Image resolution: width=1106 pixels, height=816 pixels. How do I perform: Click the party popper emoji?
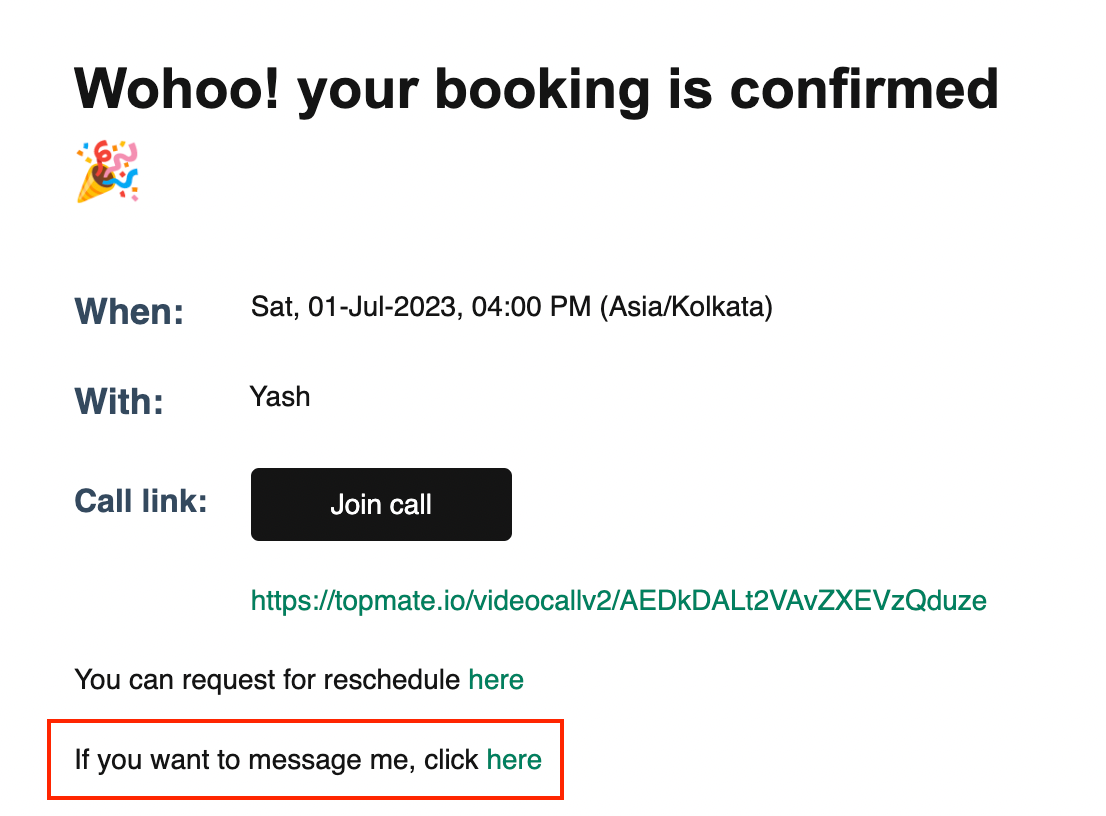(108, 171)
